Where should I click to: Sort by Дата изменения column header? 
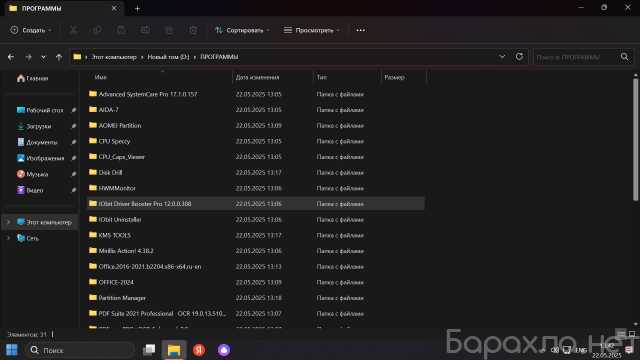pyautogui.click(x=257, y=77)
